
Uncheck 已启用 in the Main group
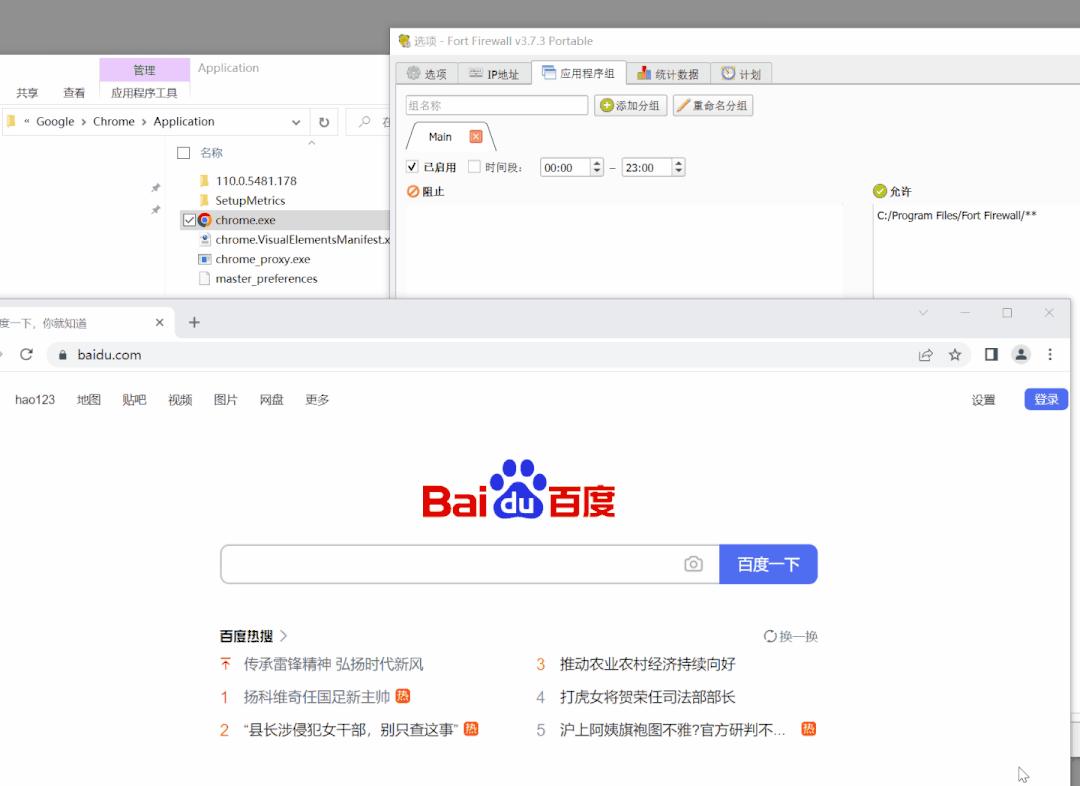[412, 167]
